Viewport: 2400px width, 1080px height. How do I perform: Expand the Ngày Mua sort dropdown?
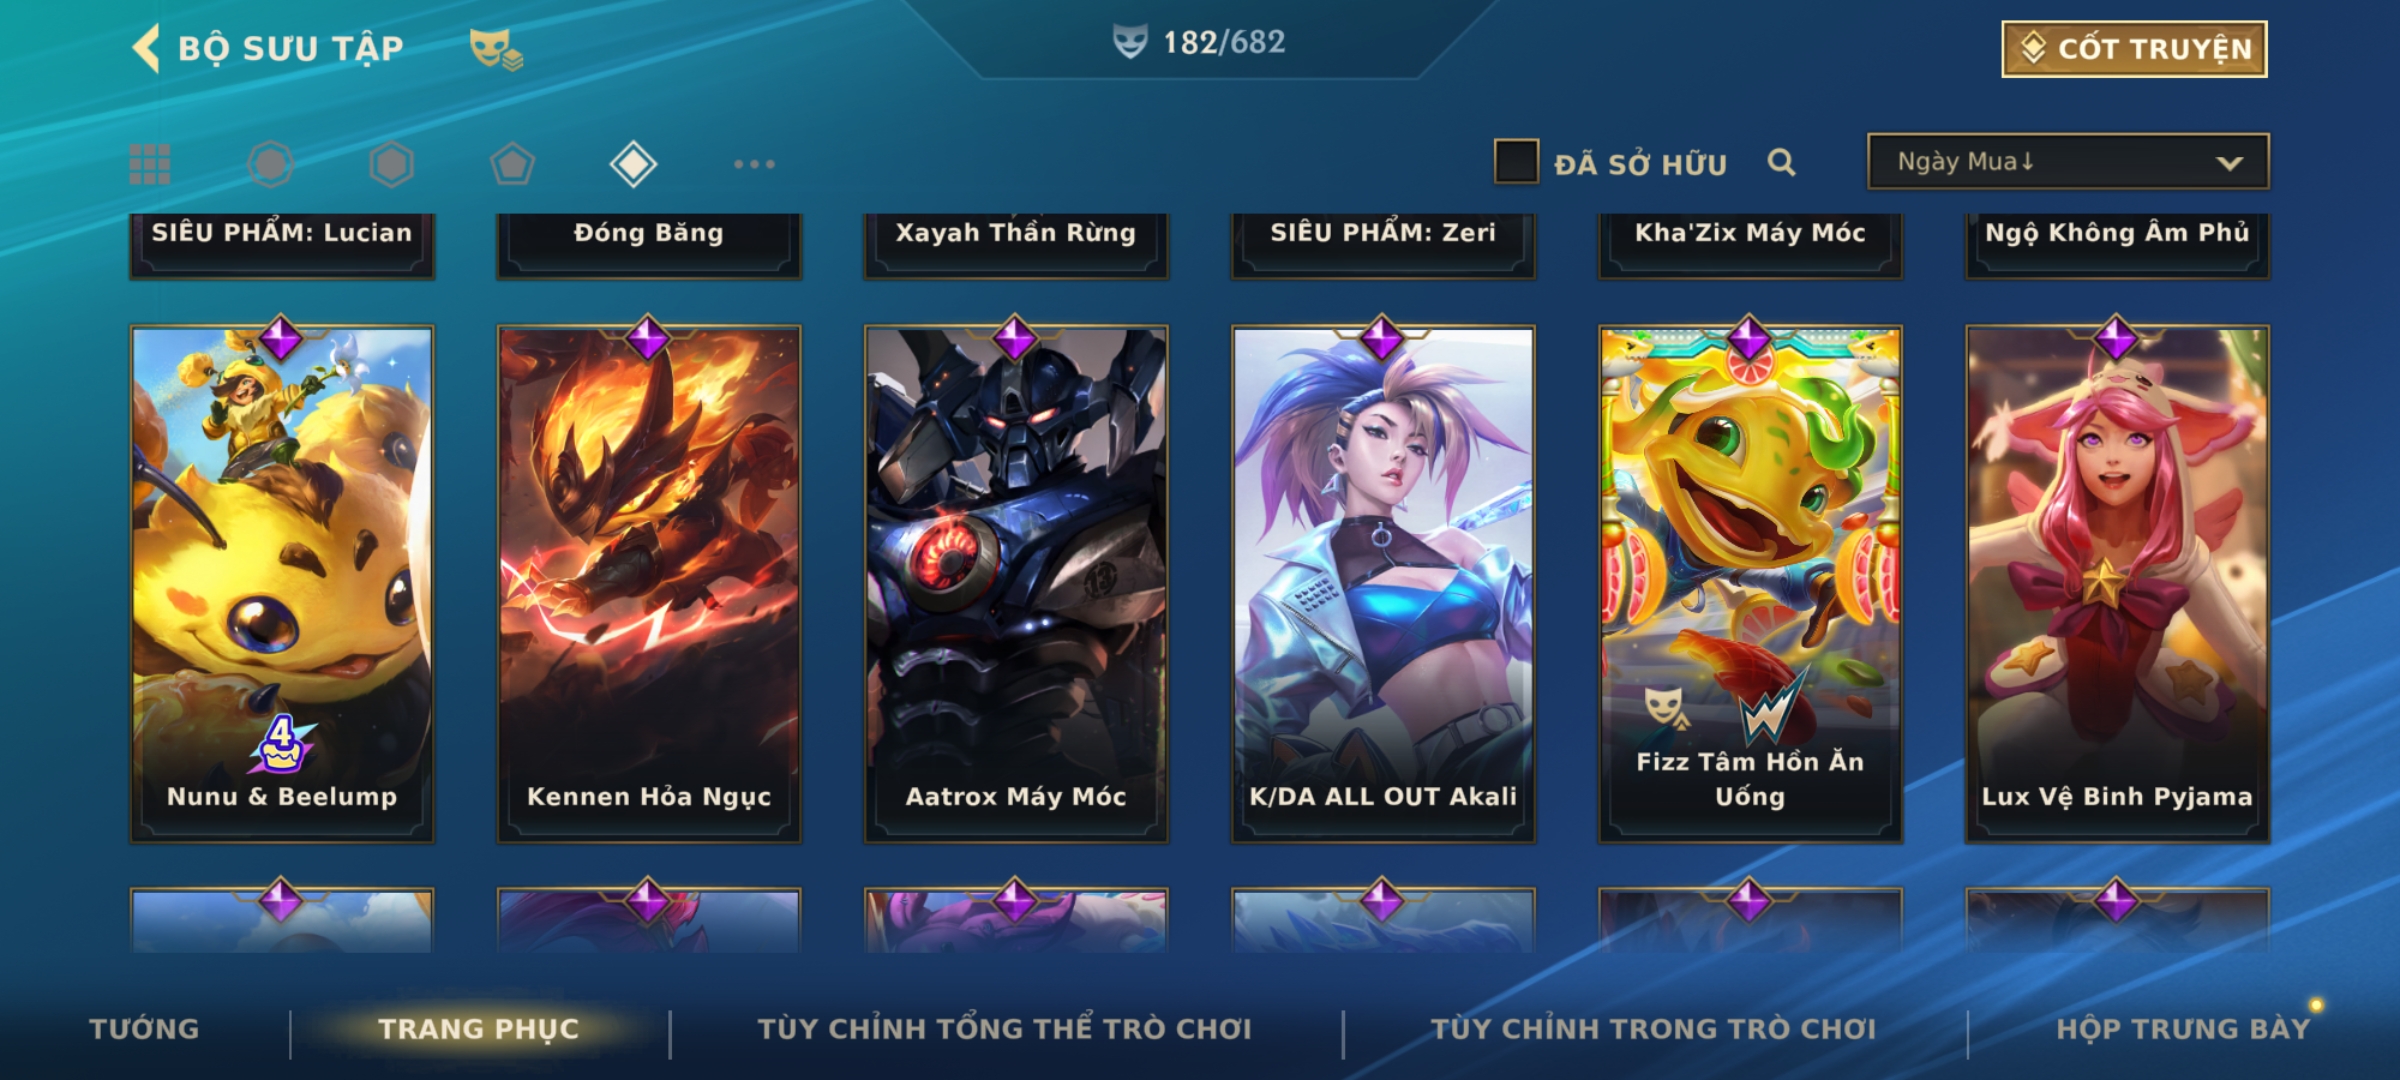(x=2068, y=161)
